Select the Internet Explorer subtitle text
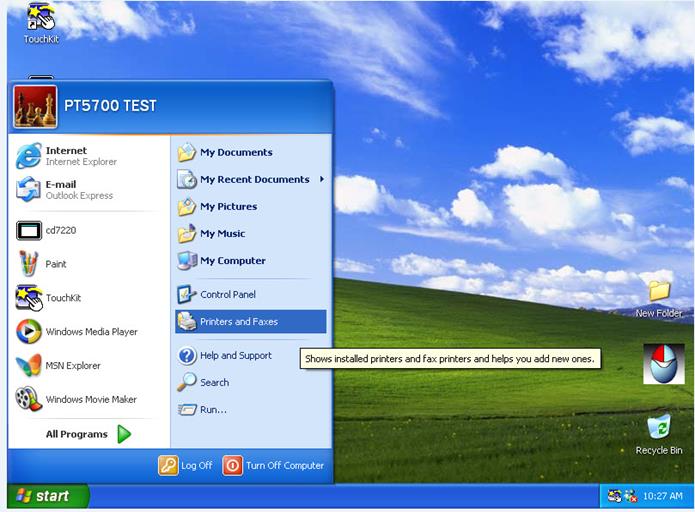 [81, 162]
